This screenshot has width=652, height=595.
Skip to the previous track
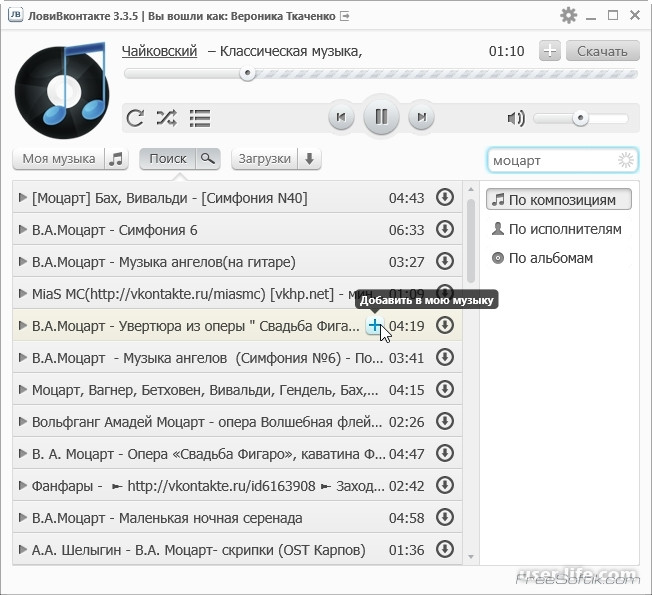pos(341,117)
